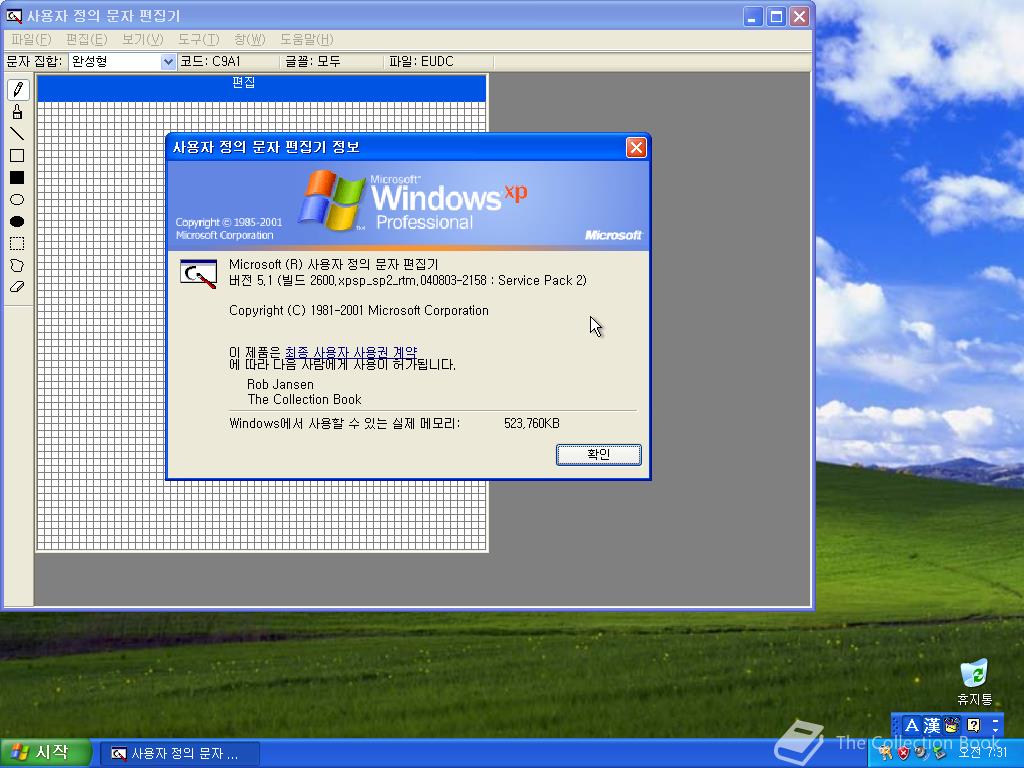
Task: Close the 사용자 정의 문자 편집기 정보 dialog
Action: pos(636,148)
